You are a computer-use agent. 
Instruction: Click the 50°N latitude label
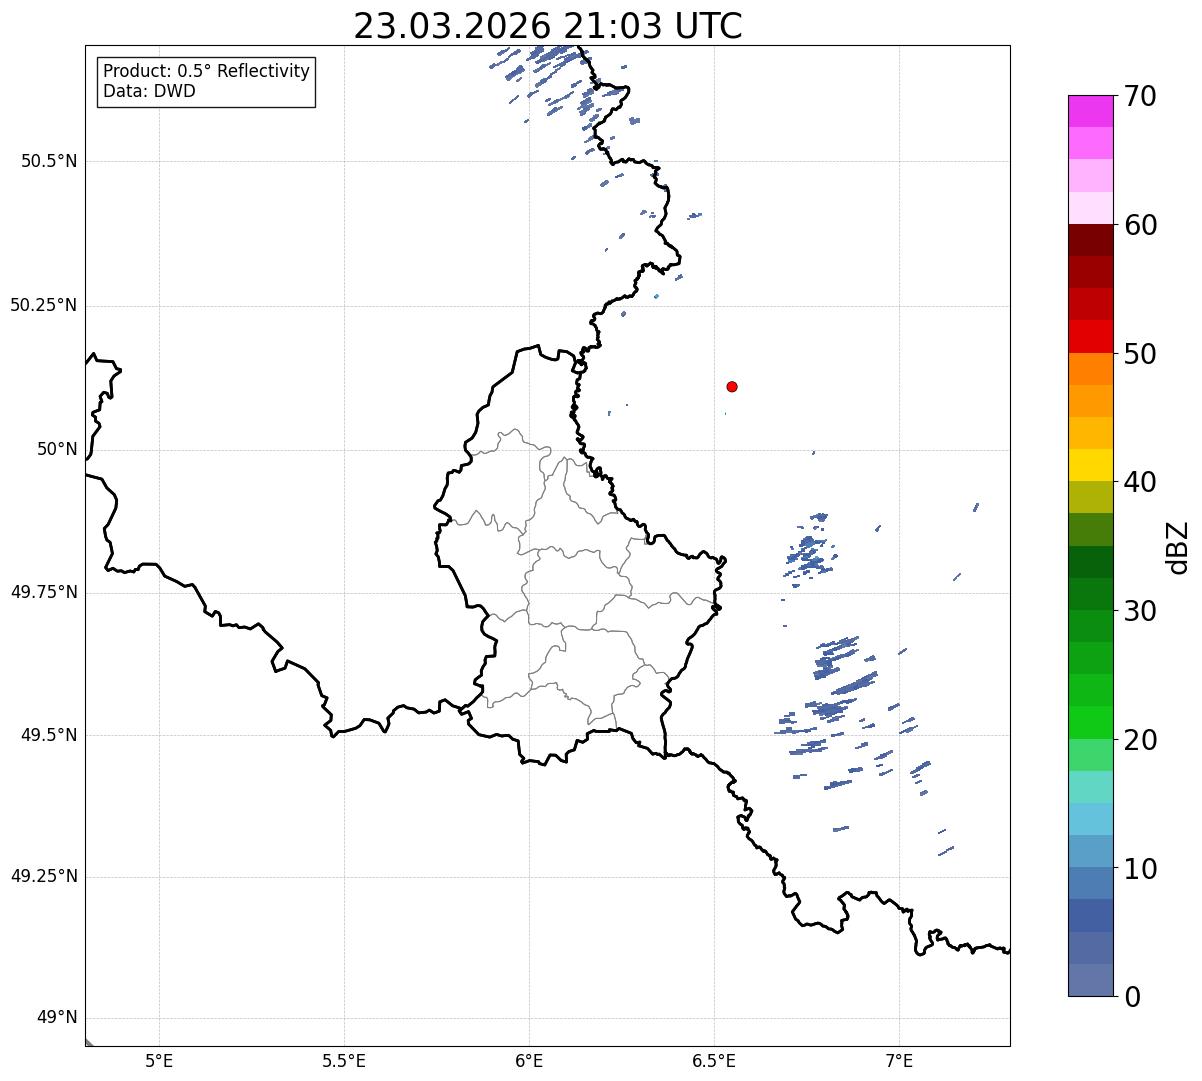tap(58, 449)
